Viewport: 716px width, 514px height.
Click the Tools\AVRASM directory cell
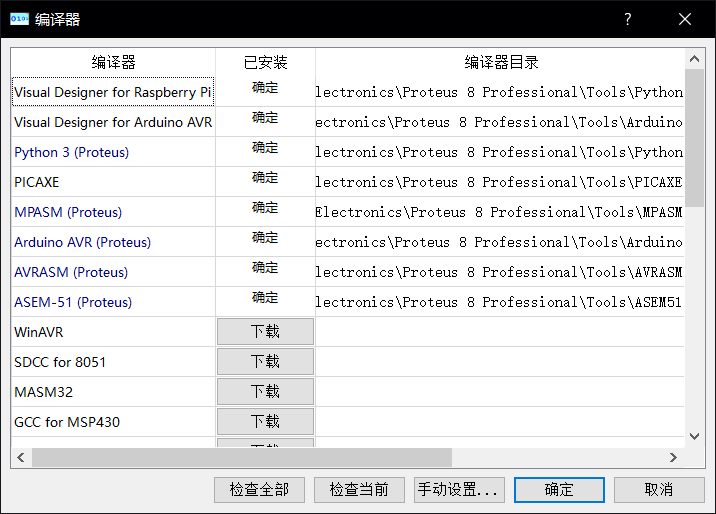(x=500, y=272)
